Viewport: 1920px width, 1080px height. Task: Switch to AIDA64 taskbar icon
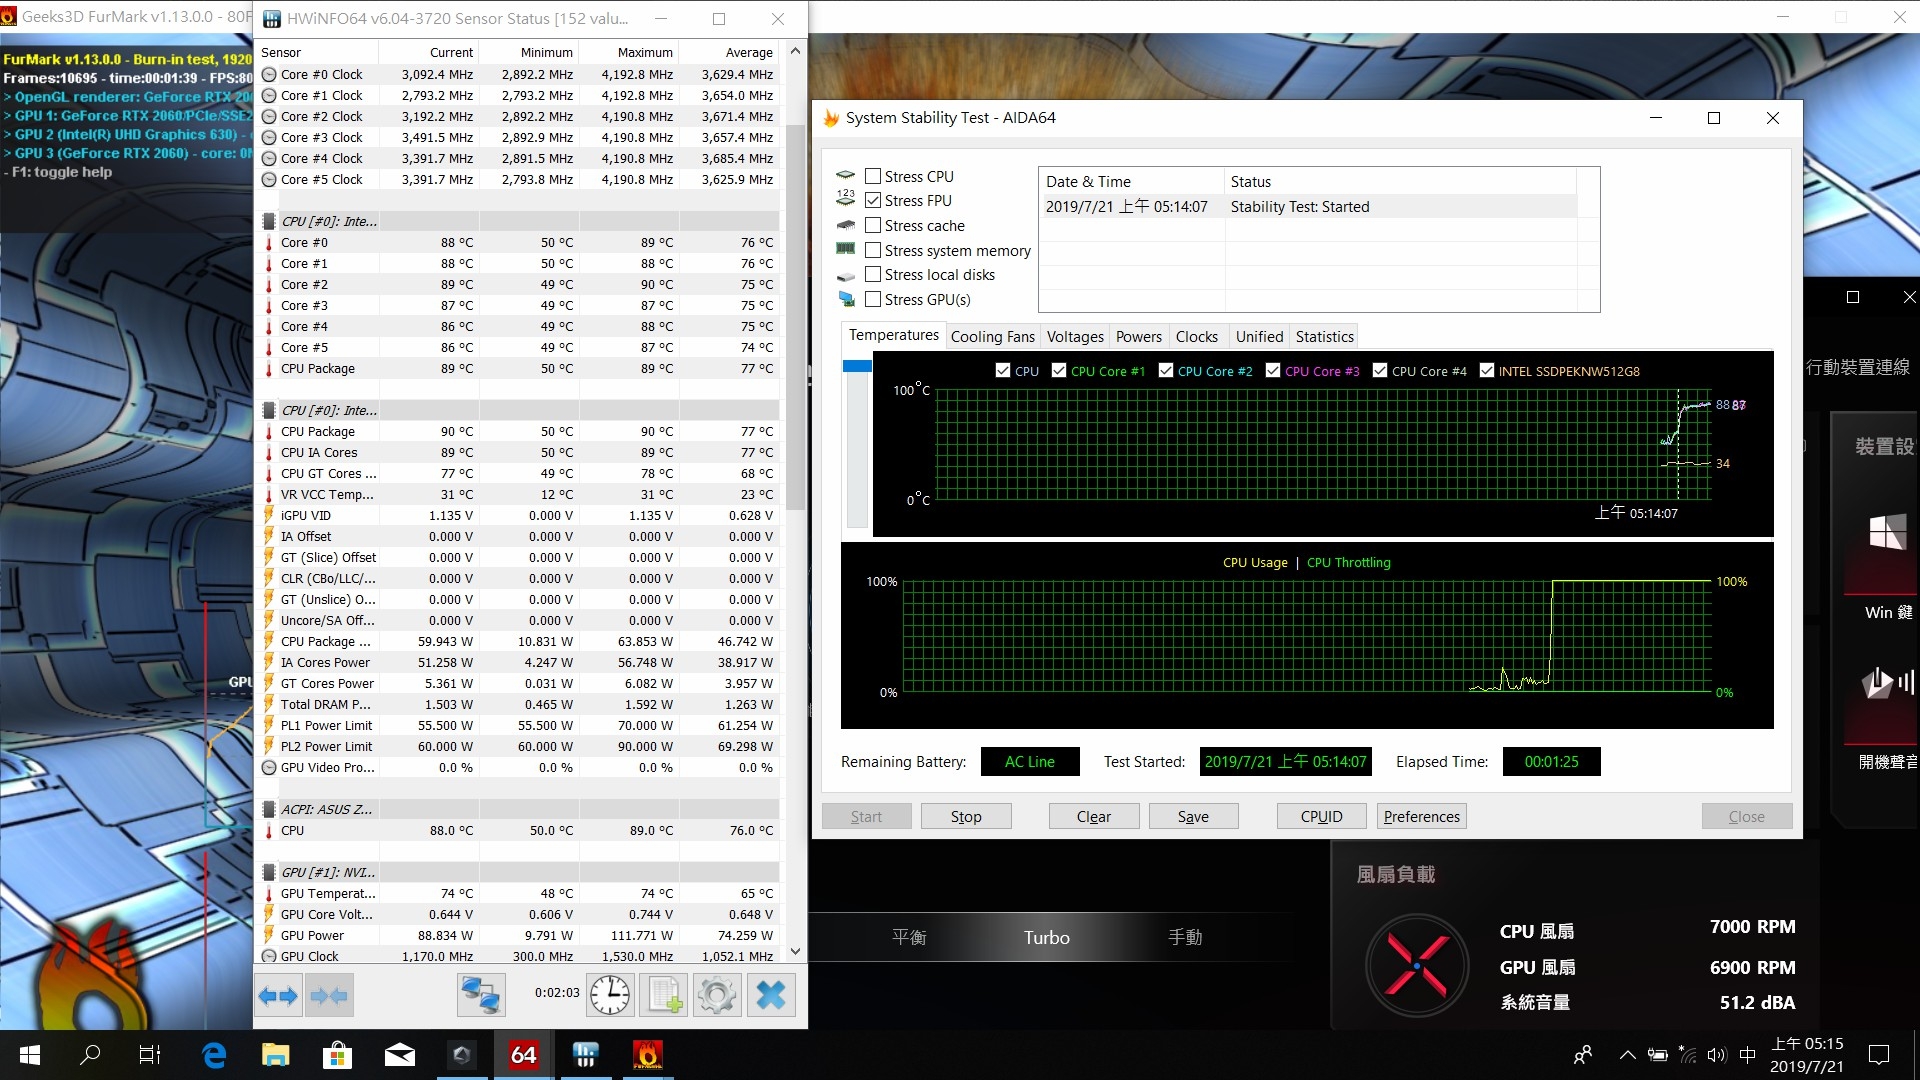[524, 1055]
